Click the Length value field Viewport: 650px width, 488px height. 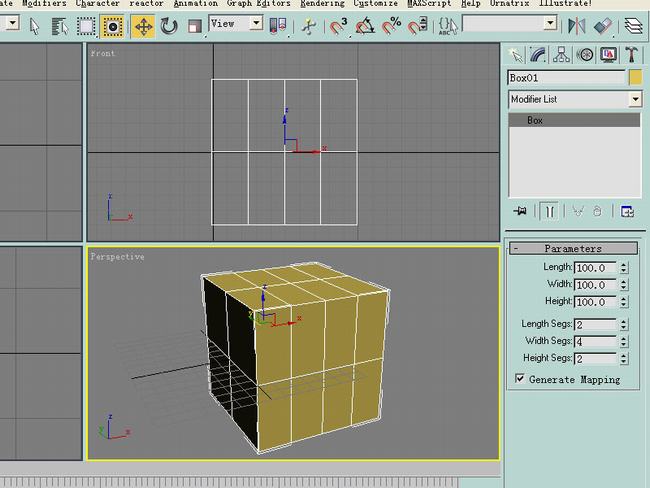(x=595, y=268)
